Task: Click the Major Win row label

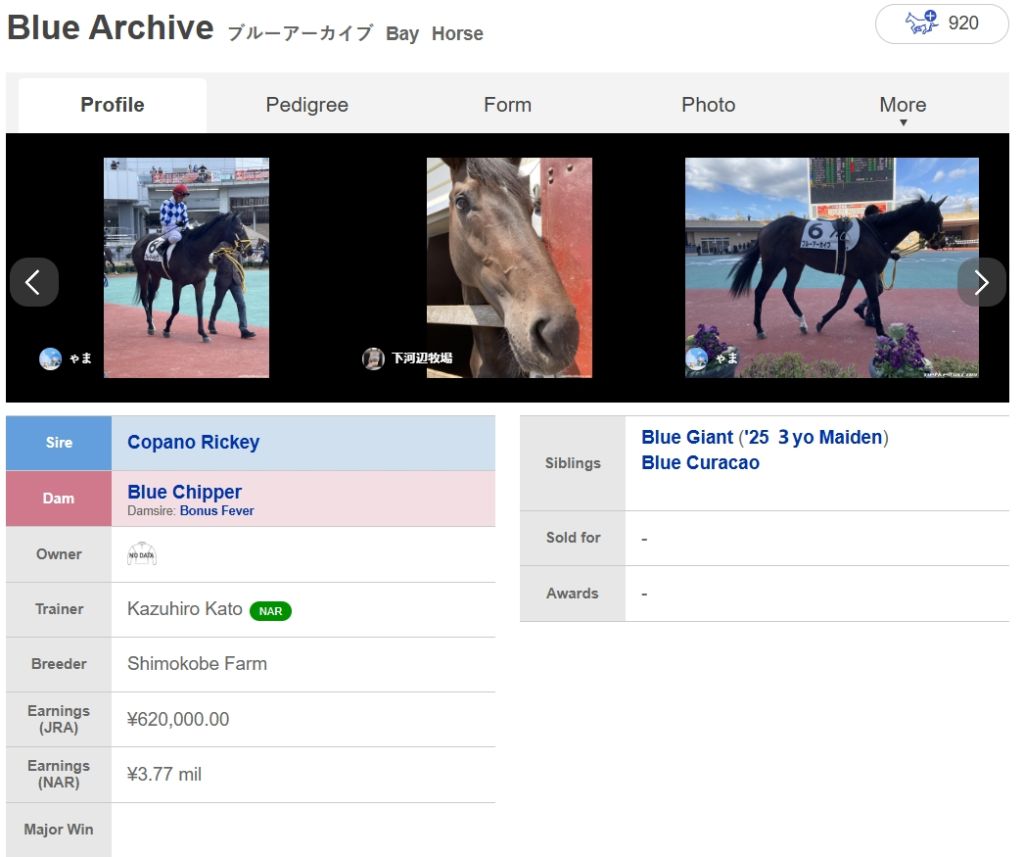Action: tap(59, 830)
